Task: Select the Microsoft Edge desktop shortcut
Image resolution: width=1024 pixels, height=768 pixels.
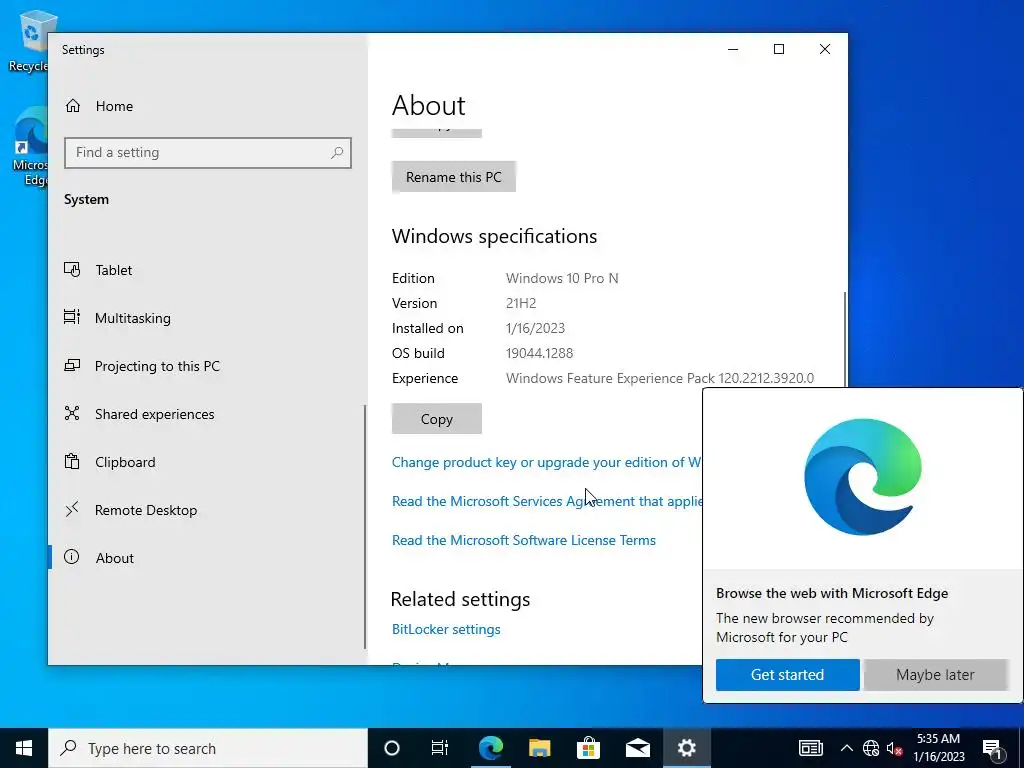Action: tap(30, 147)
